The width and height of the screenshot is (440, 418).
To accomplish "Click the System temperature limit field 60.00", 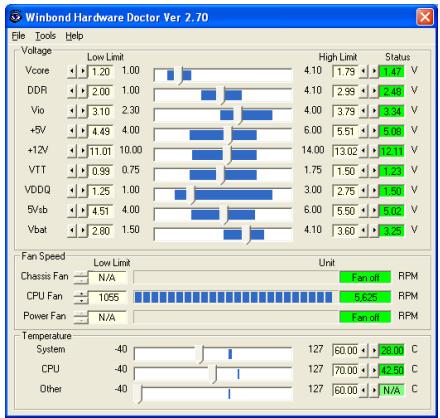I will click(346, 350).
